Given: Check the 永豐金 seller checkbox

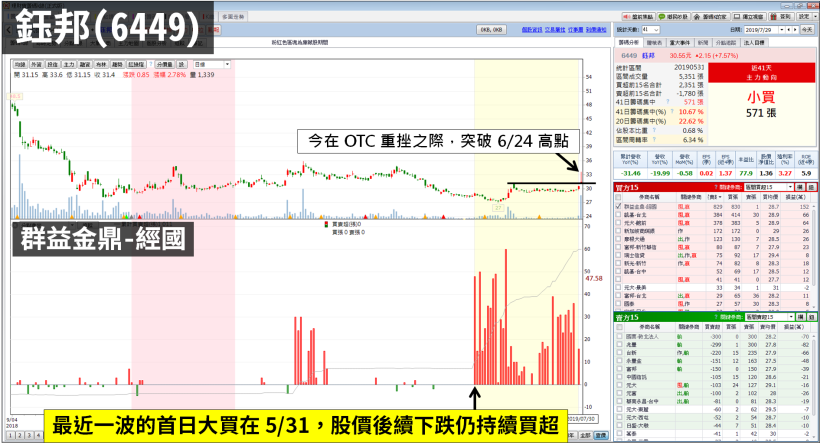Looking at the screenshot, I should tap(619, 361).
